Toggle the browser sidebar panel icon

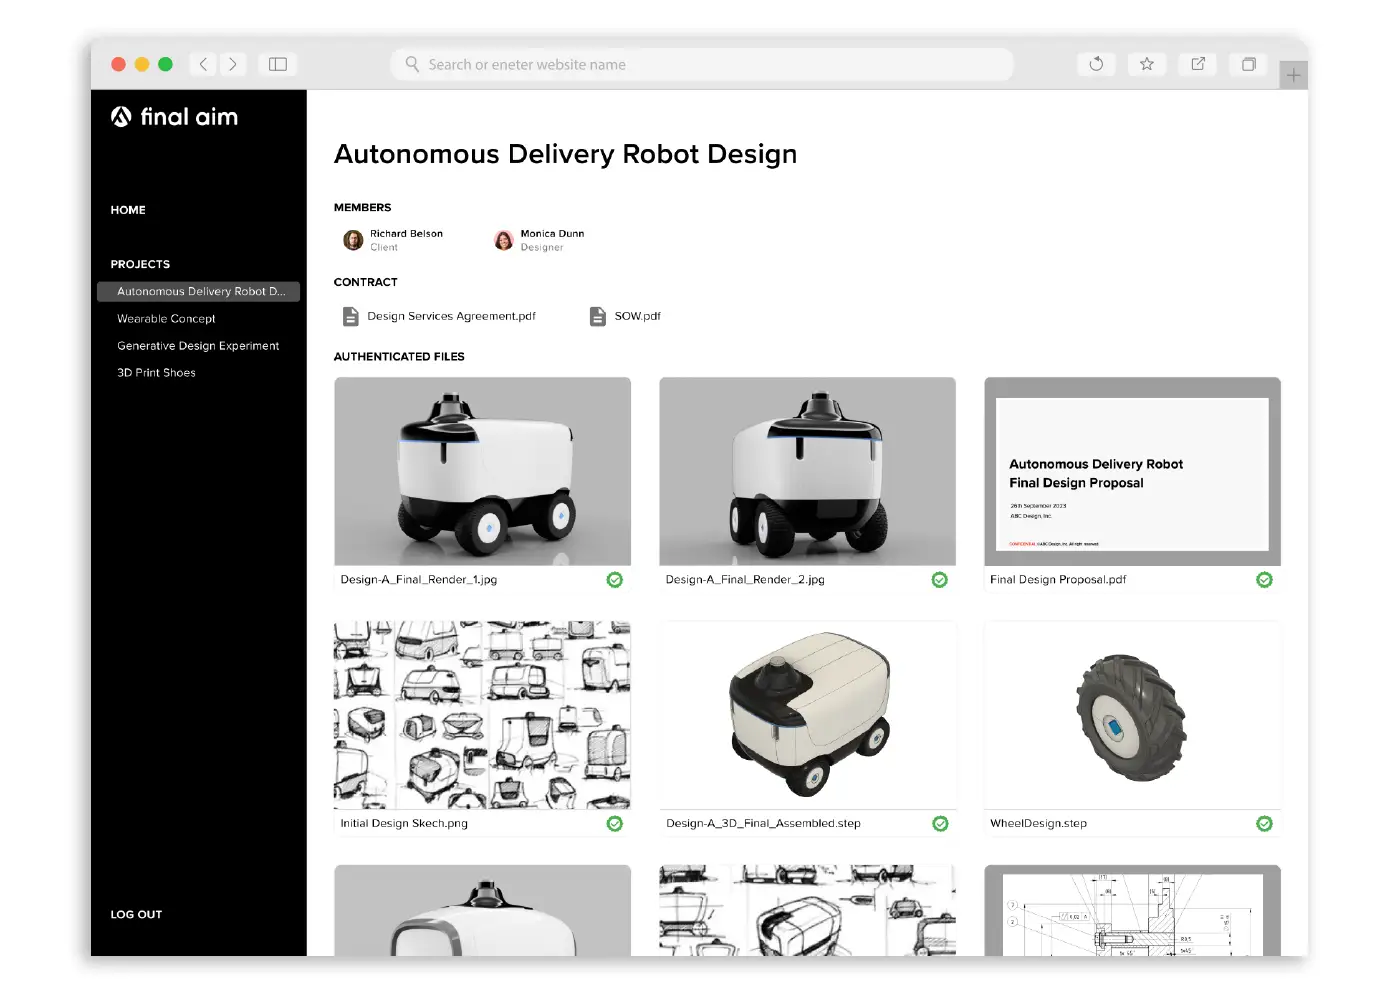278,64
